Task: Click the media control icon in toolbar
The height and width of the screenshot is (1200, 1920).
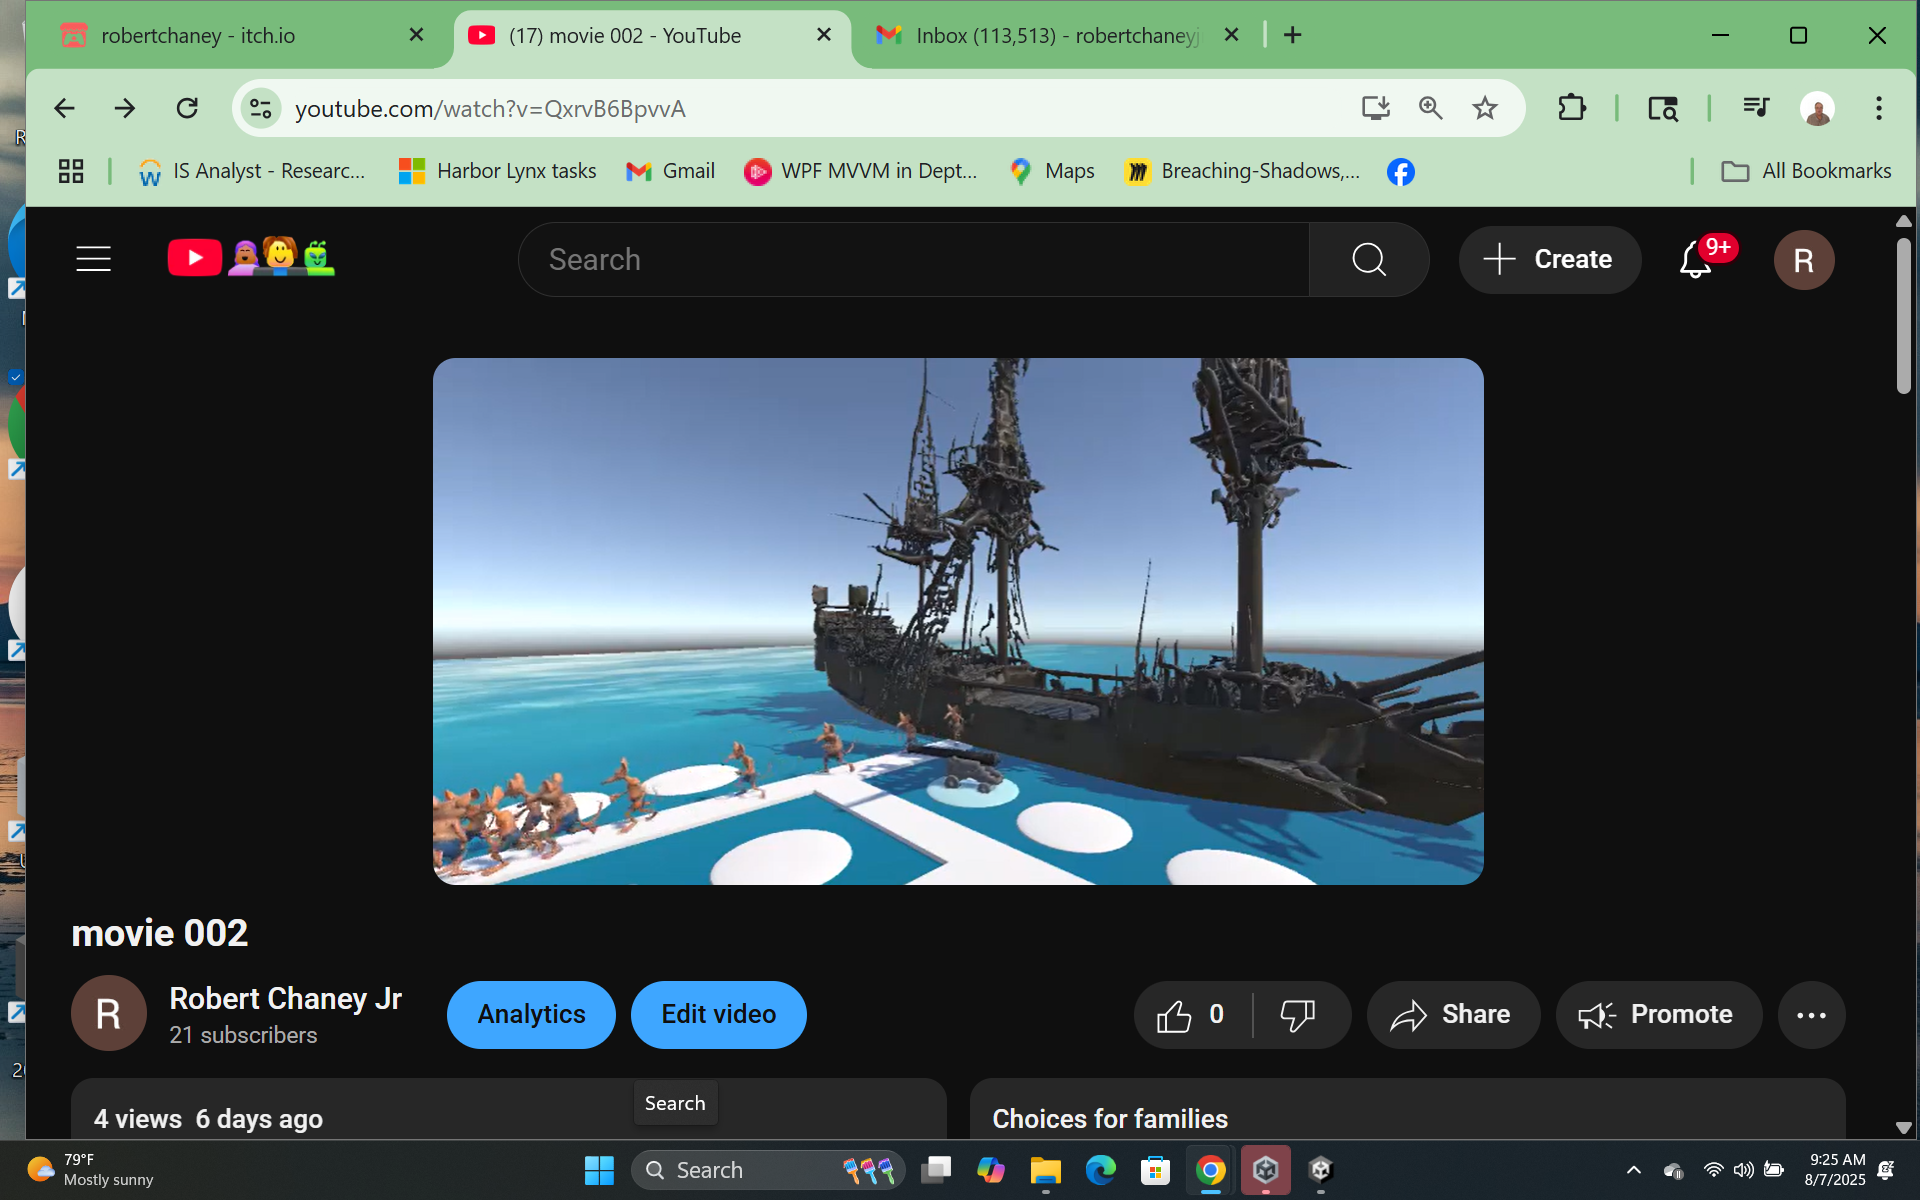Action: (x=1756, y=108)
